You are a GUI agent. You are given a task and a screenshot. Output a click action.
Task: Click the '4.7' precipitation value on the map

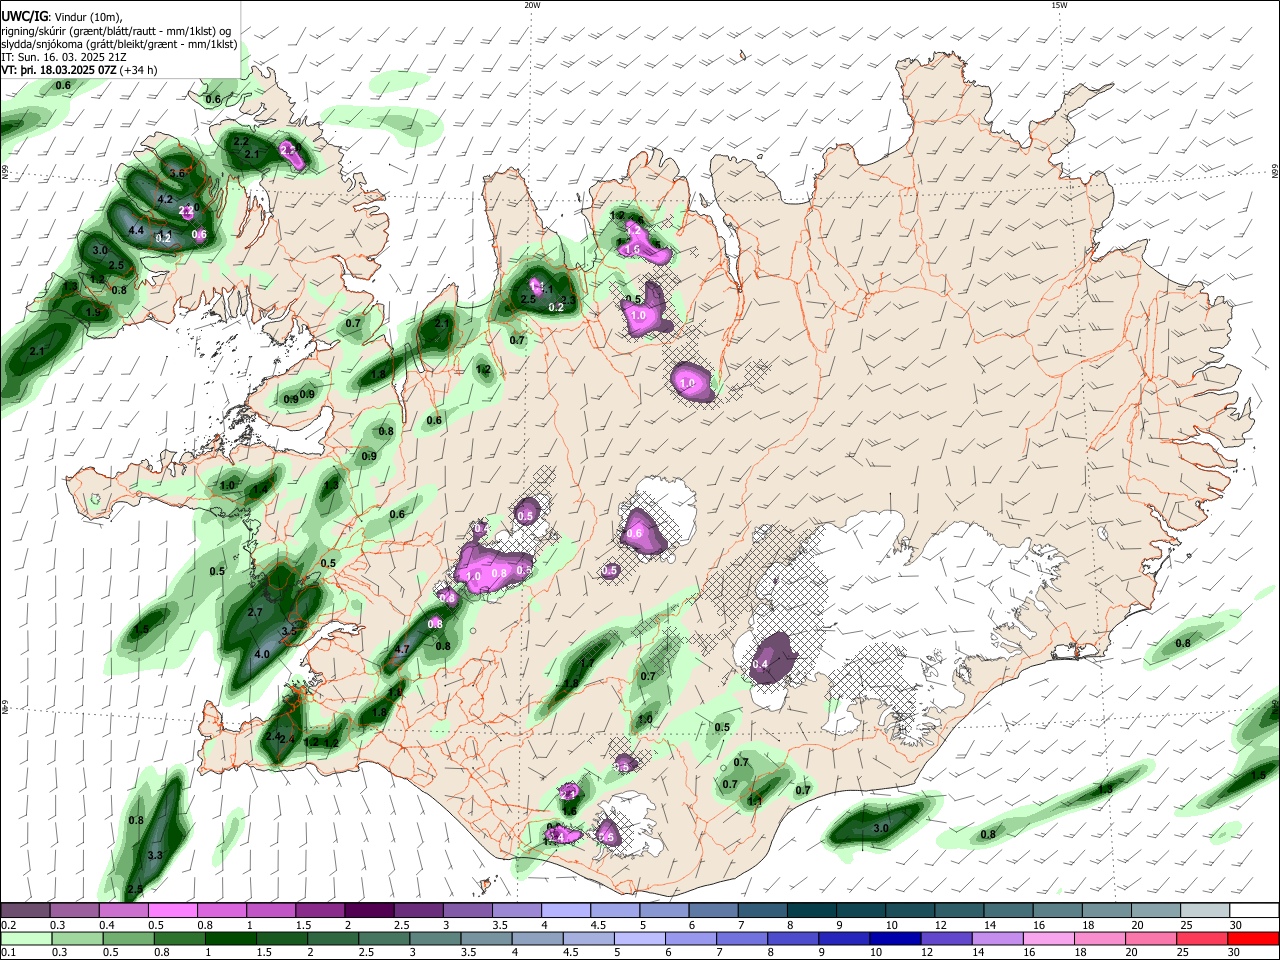[403, 649]
